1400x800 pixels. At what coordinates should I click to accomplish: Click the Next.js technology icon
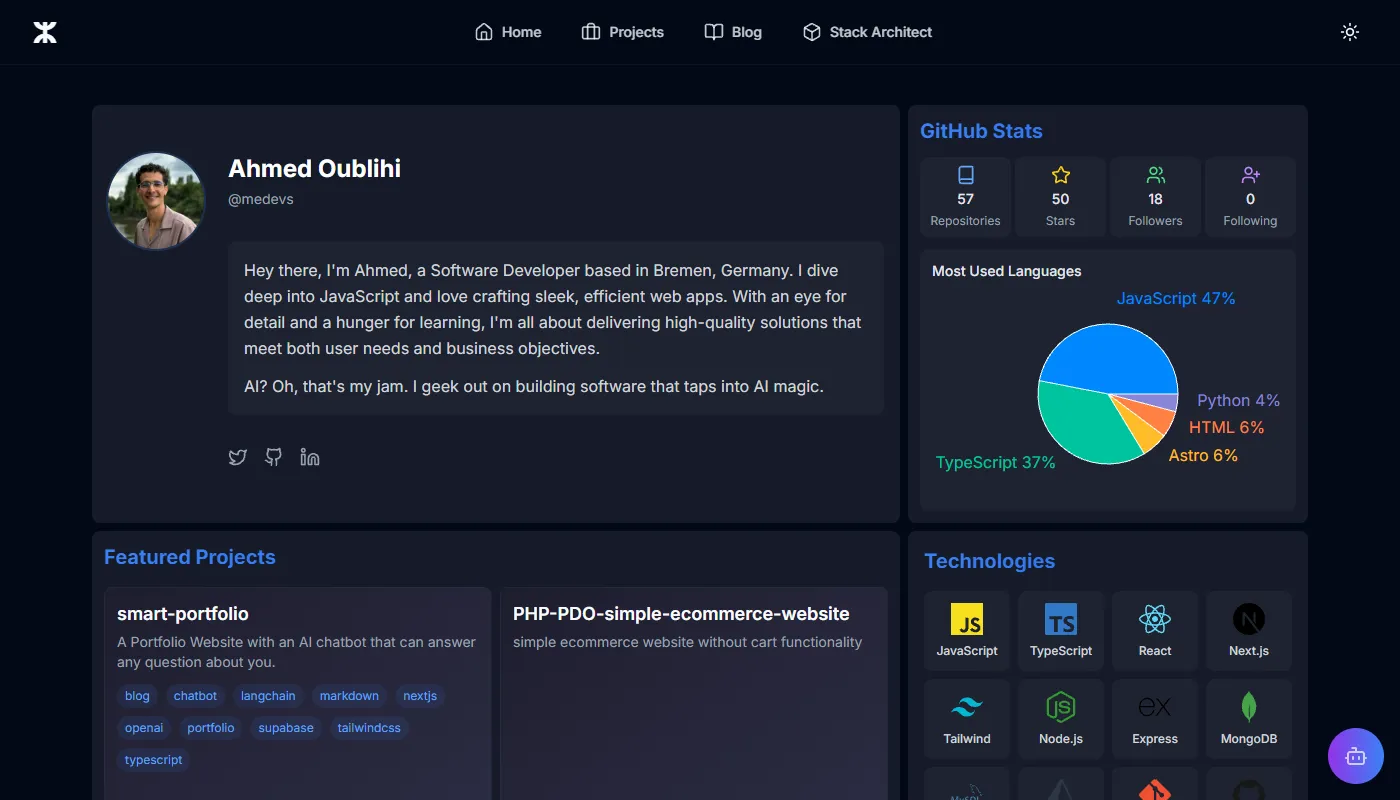(x=1249, y=619)
